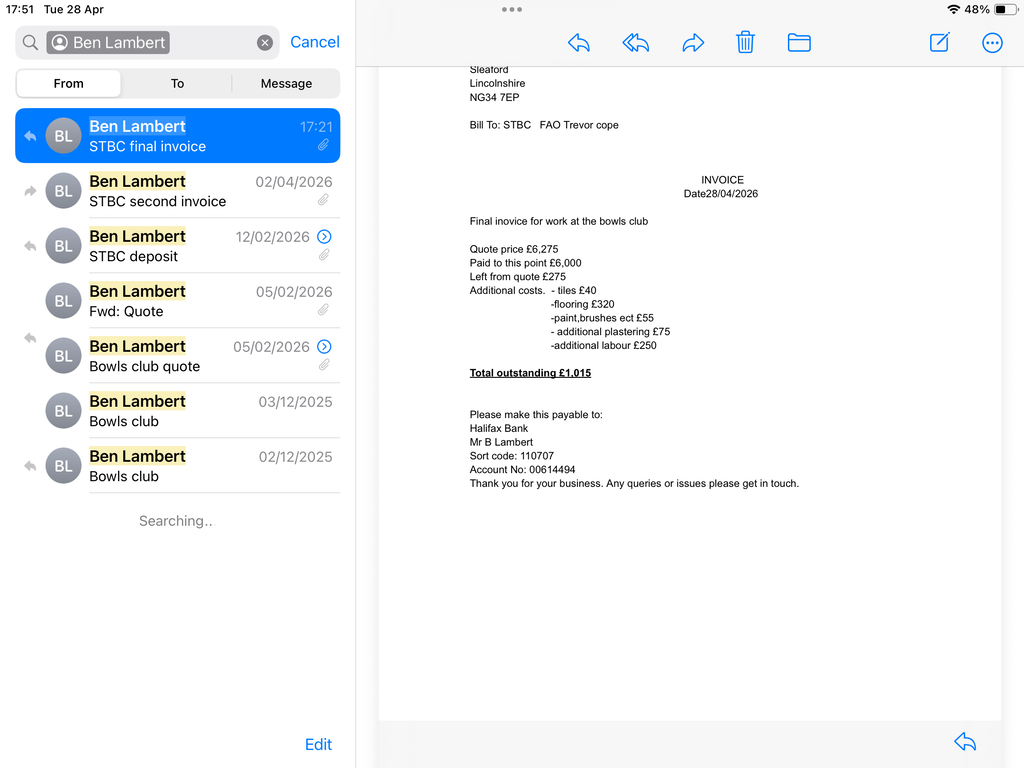Viewport: 1024px width, 768px height.
Task: Tap the Sort code: 110707 line
Action: [511, 456]
